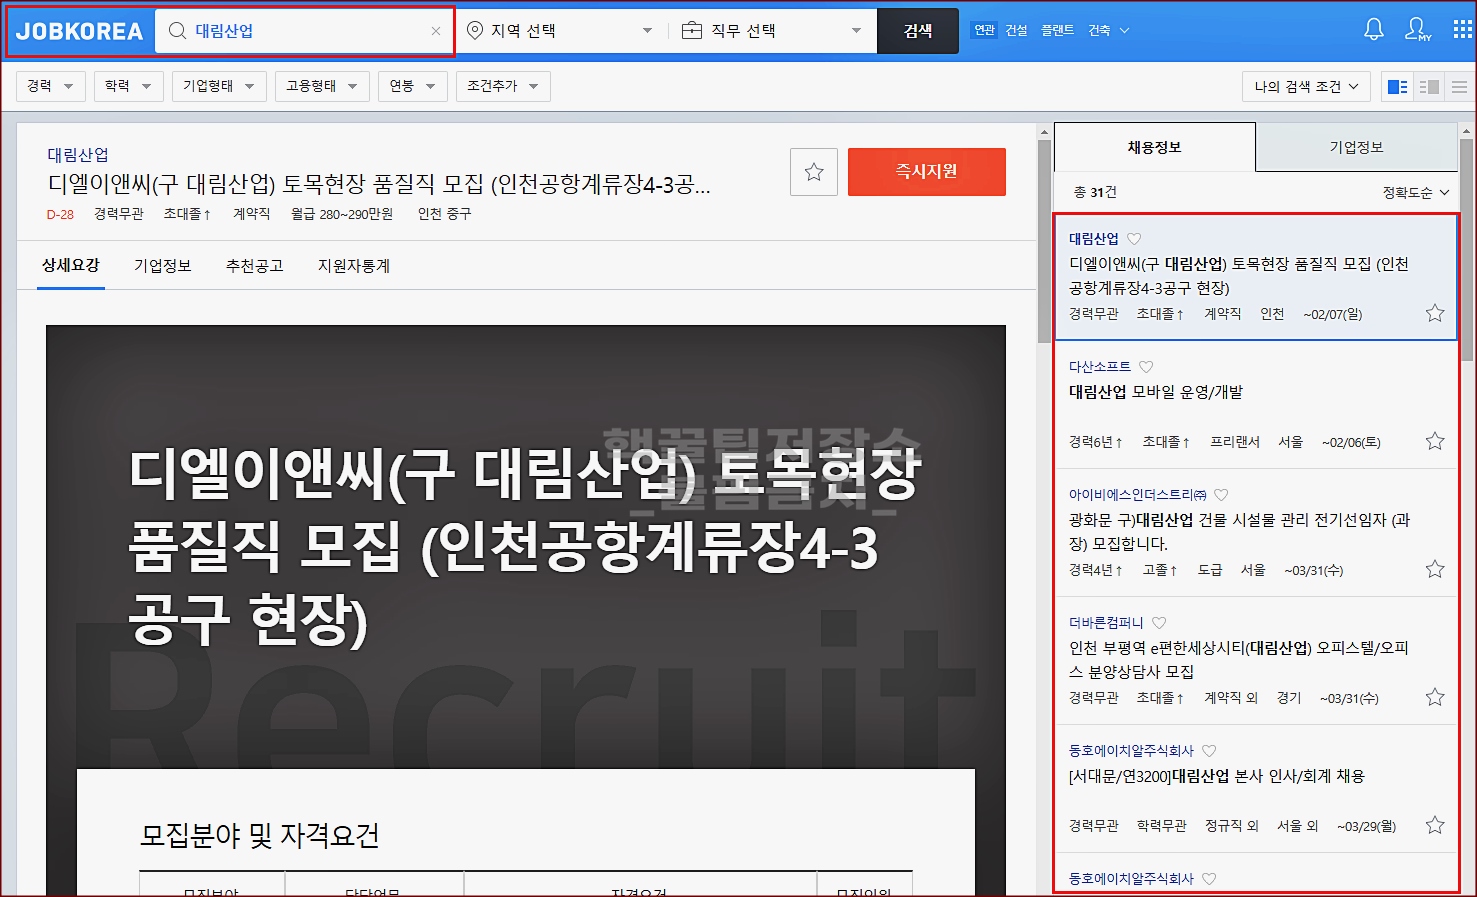This screenshot has height=897, width=1477.
Task: Click the 더바른컴퍼니 company name
Action: pos(1106,623)
